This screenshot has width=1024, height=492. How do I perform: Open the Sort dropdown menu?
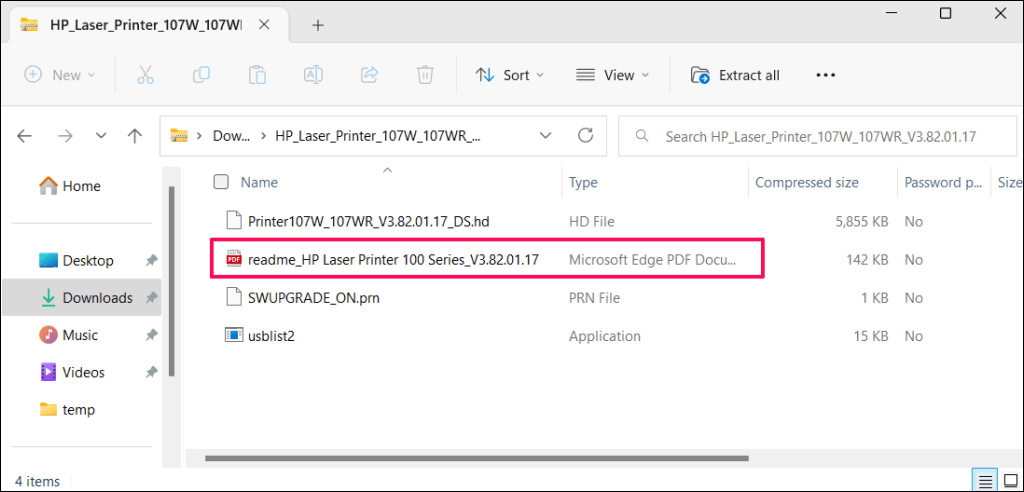pyautogui.click(x=510, y=75)
